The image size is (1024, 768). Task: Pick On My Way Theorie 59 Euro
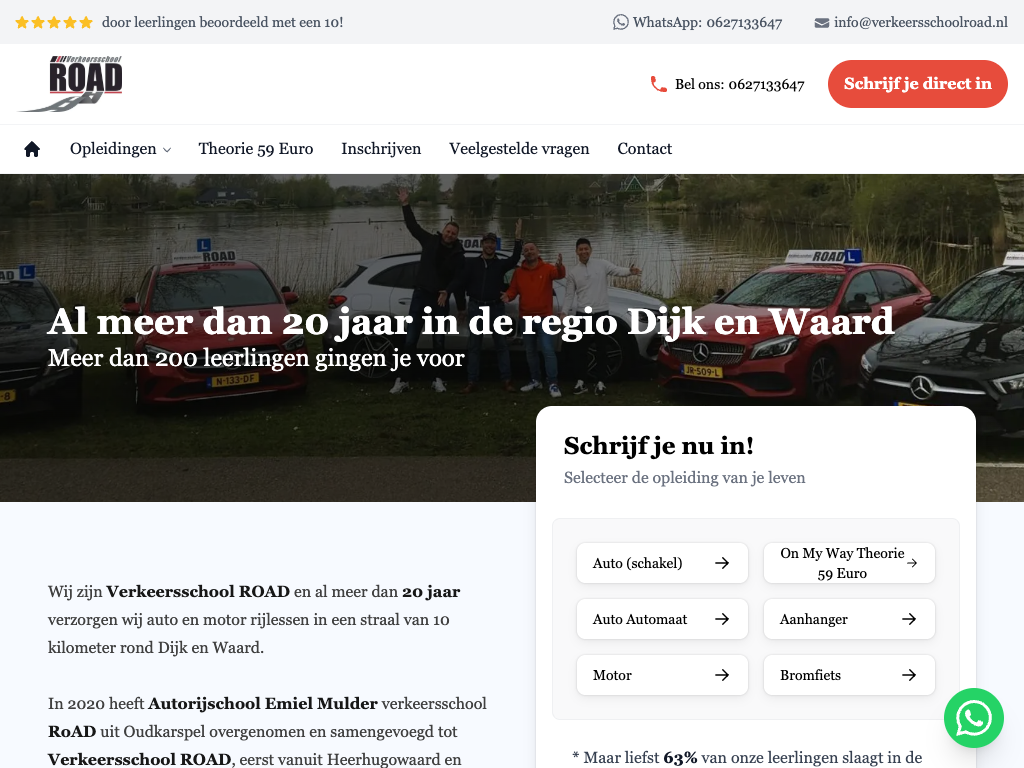(849, 563)
